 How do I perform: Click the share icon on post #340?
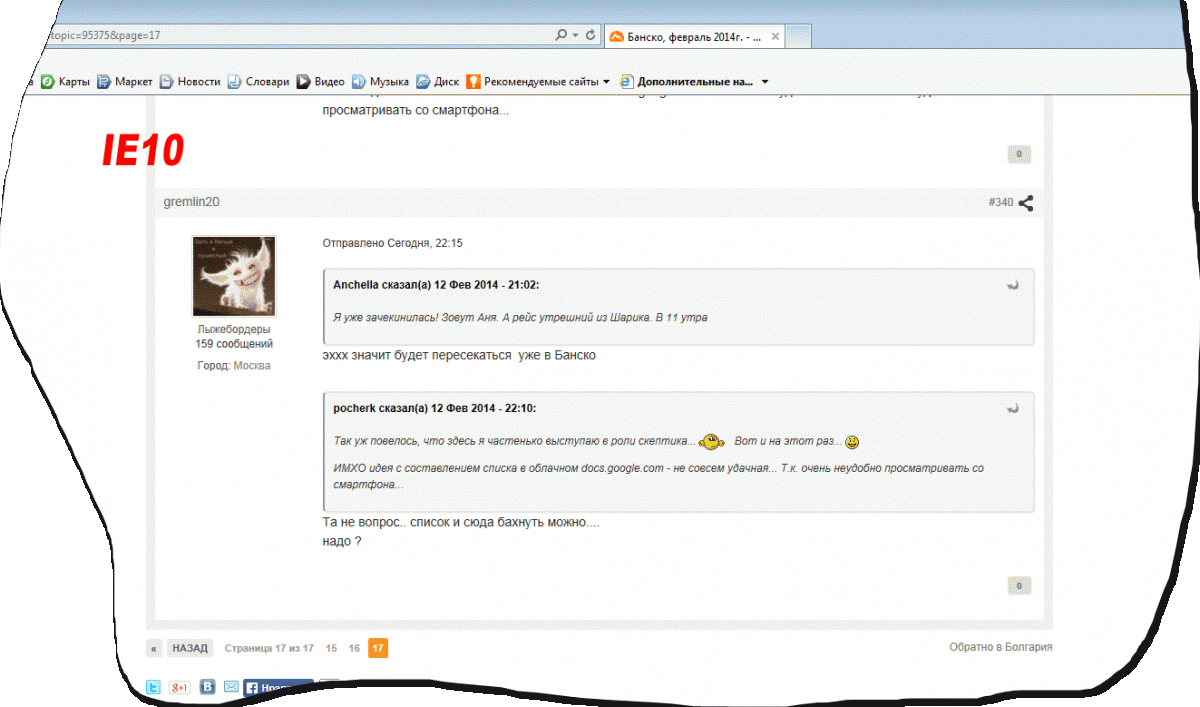pyautogui.click(x=1025, y=203)
